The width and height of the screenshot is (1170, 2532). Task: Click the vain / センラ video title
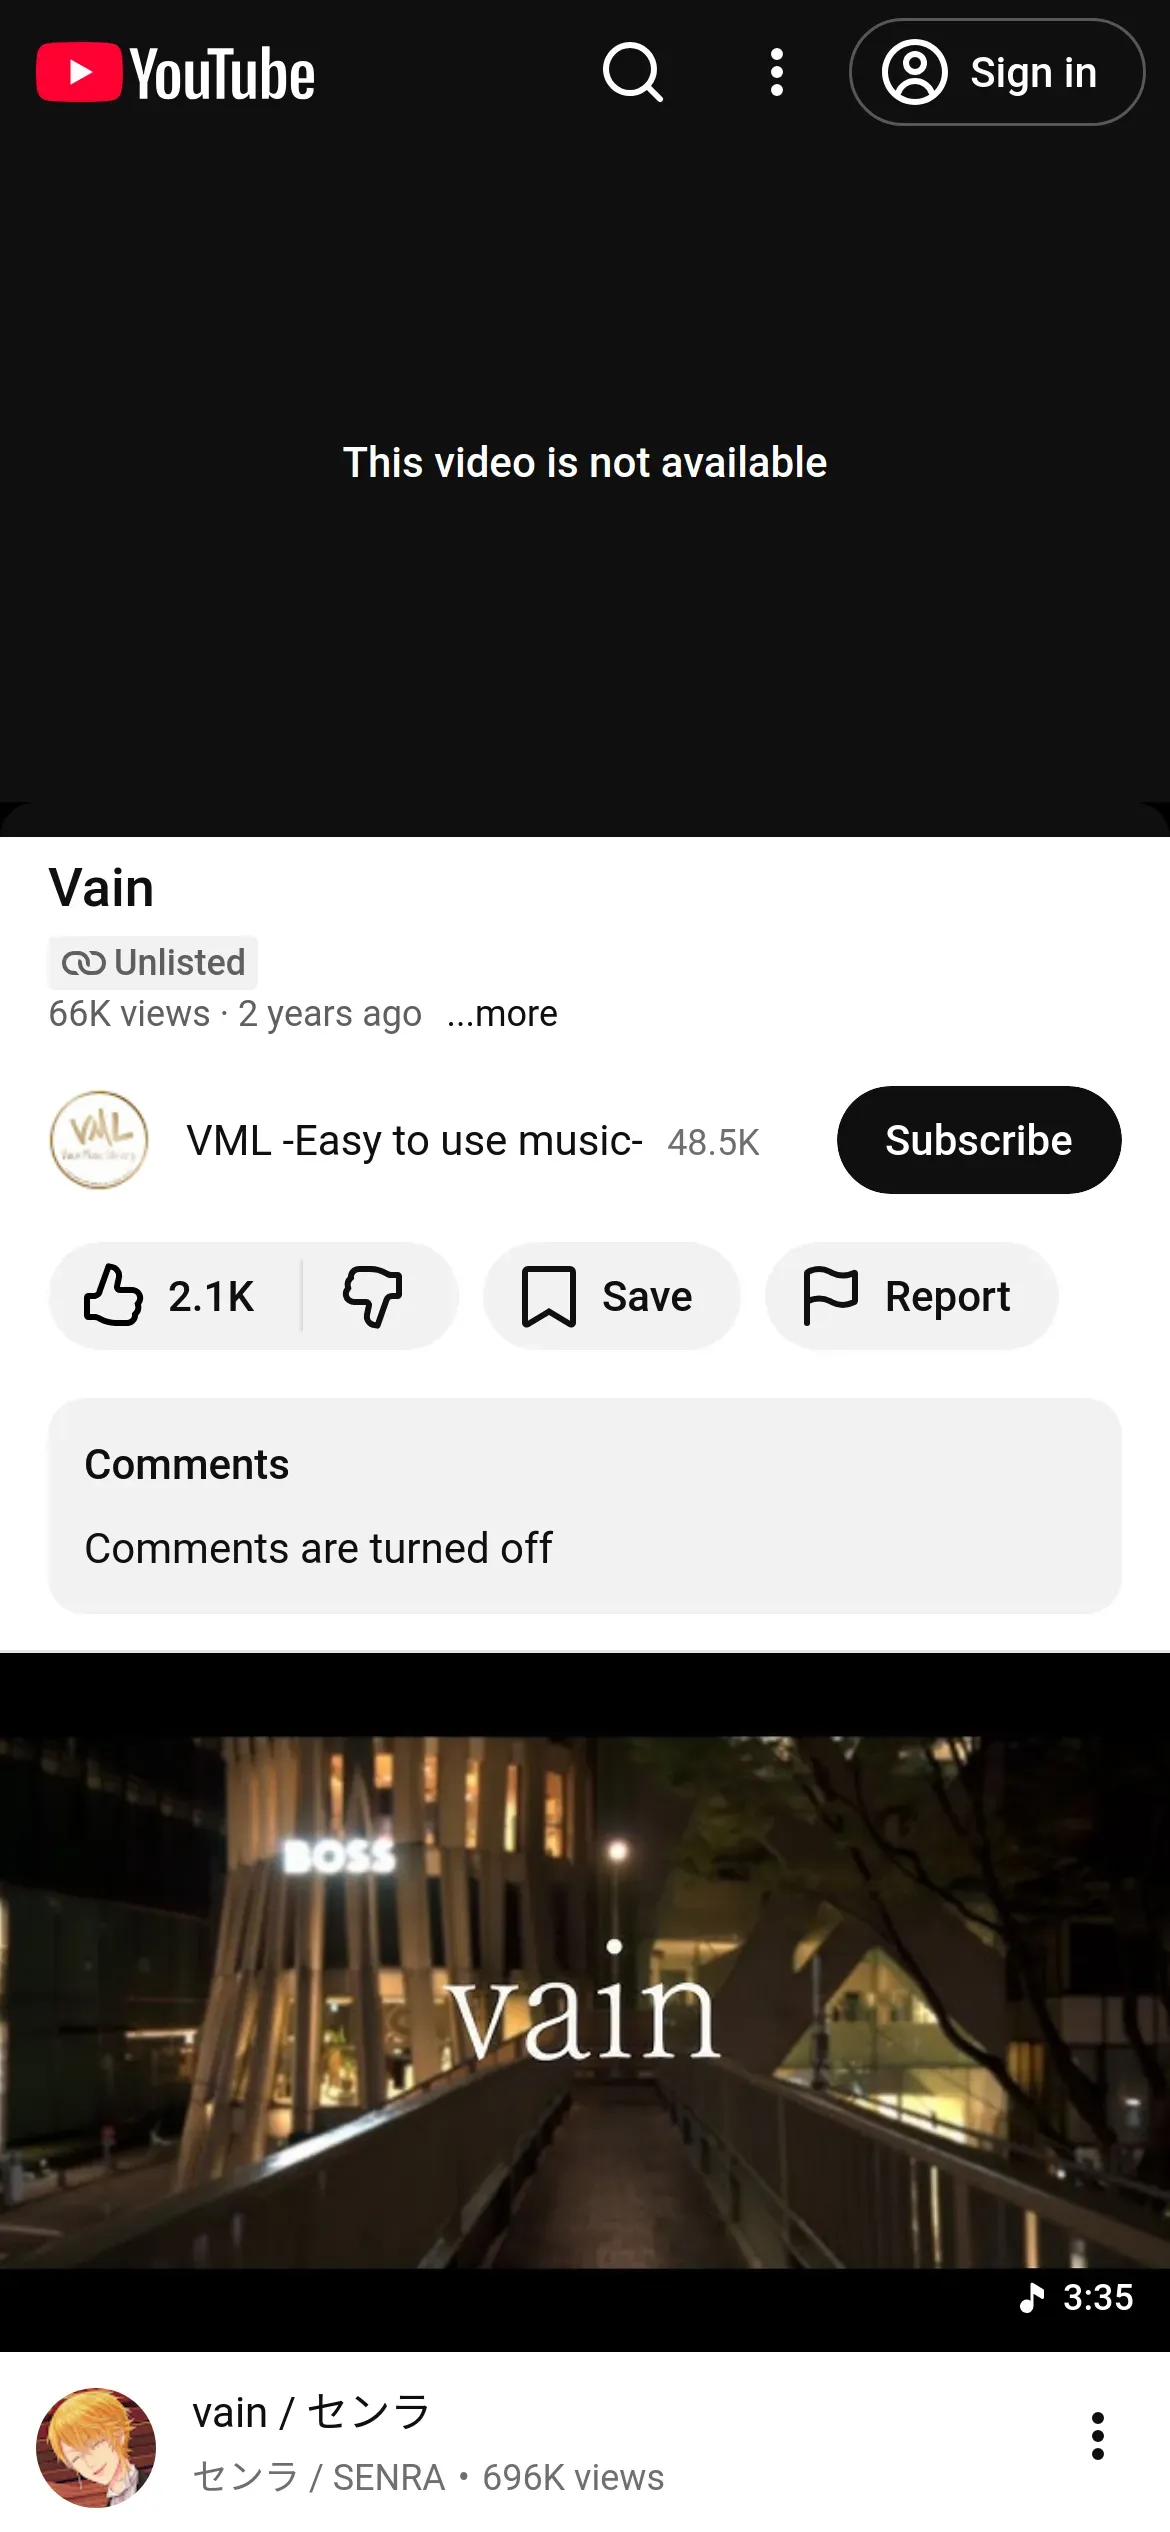(x=311, y=2413)
